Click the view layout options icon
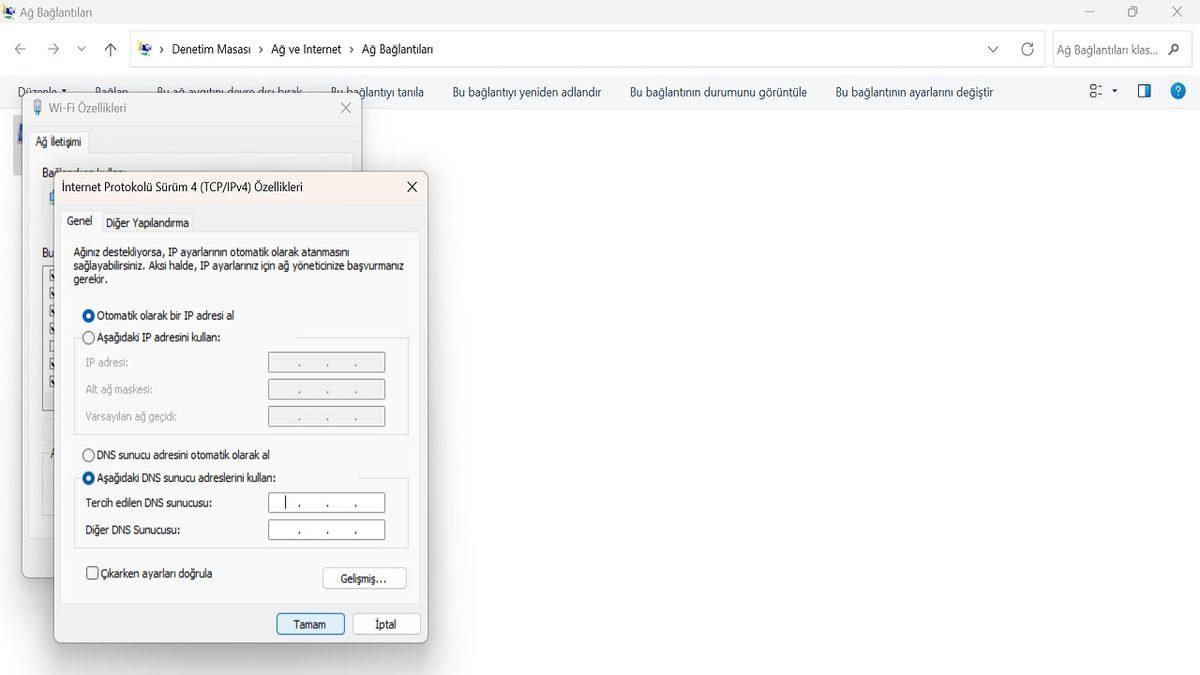The image size is (1200, 675). [x=1096, y=91]
